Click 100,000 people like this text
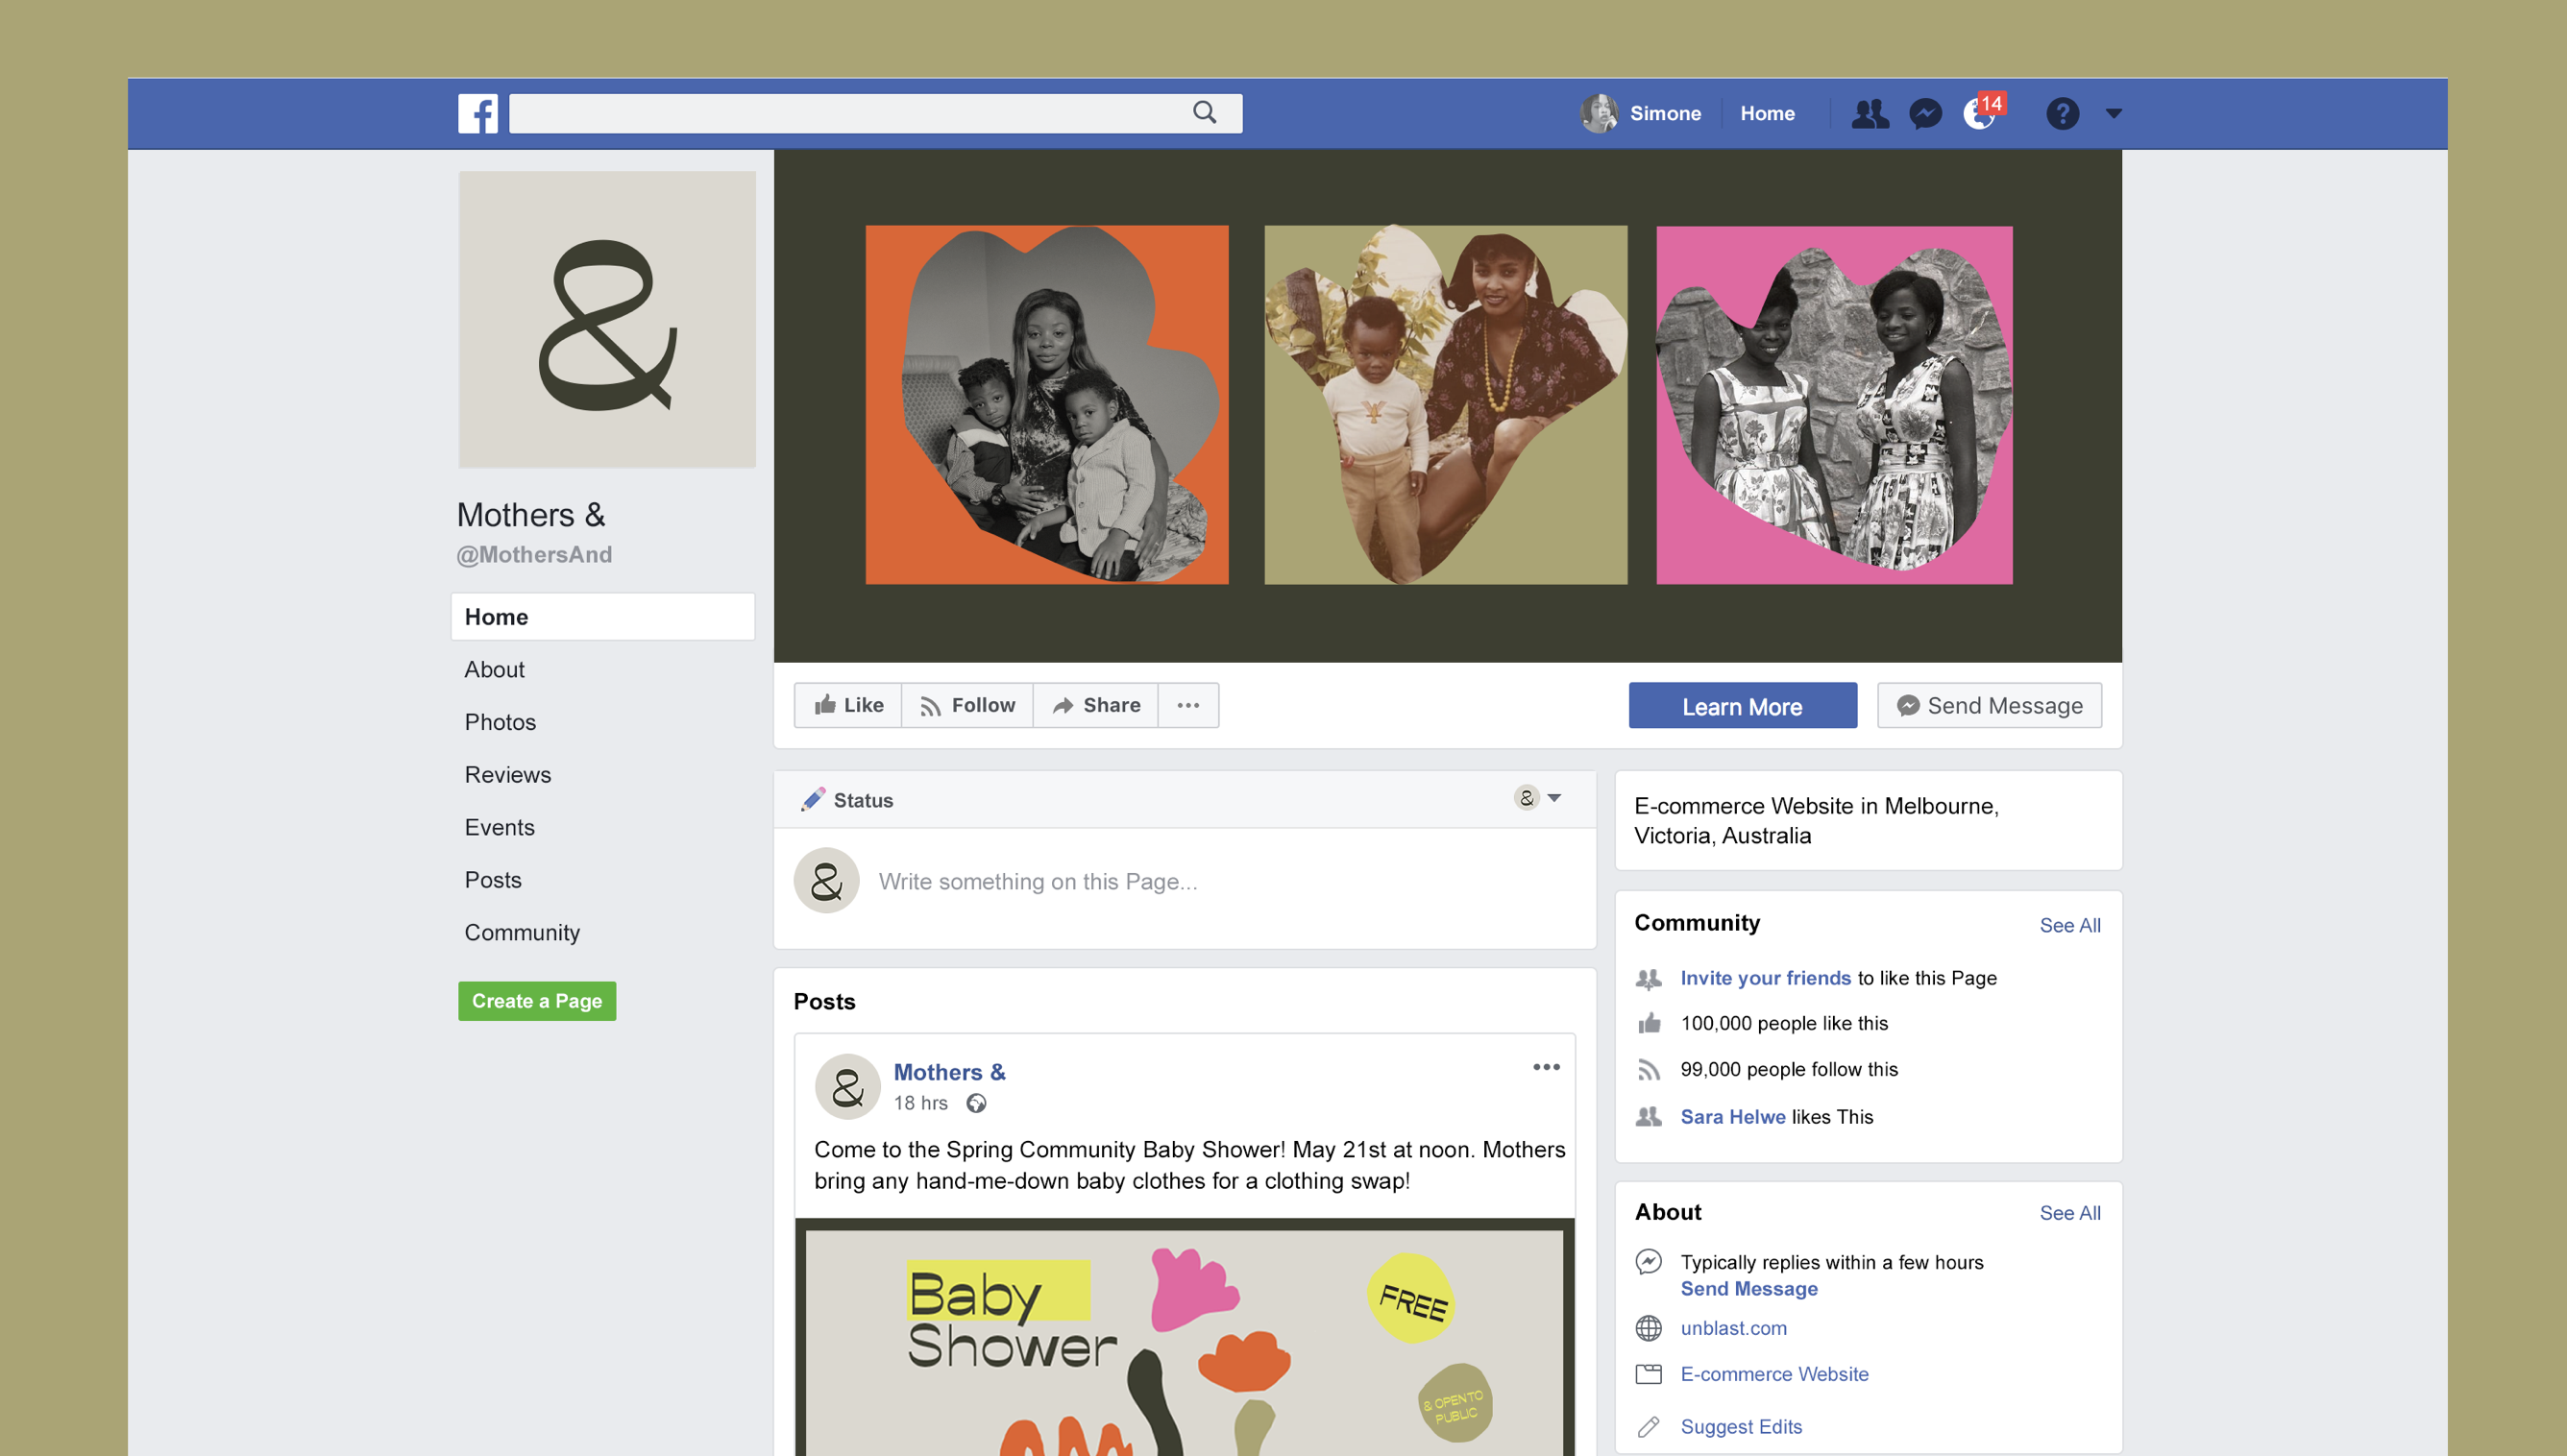Image resolution: width=2567 pixels, height=1456 pixels. coord(1784,1023)
